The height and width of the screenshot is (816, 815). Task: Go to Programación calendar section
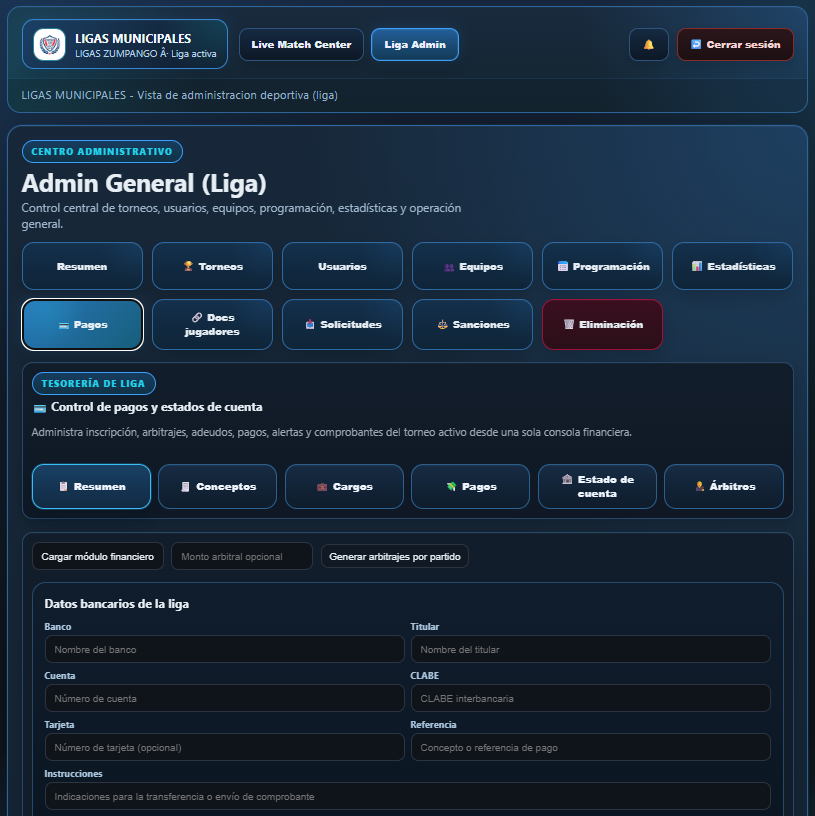(602, 266)
